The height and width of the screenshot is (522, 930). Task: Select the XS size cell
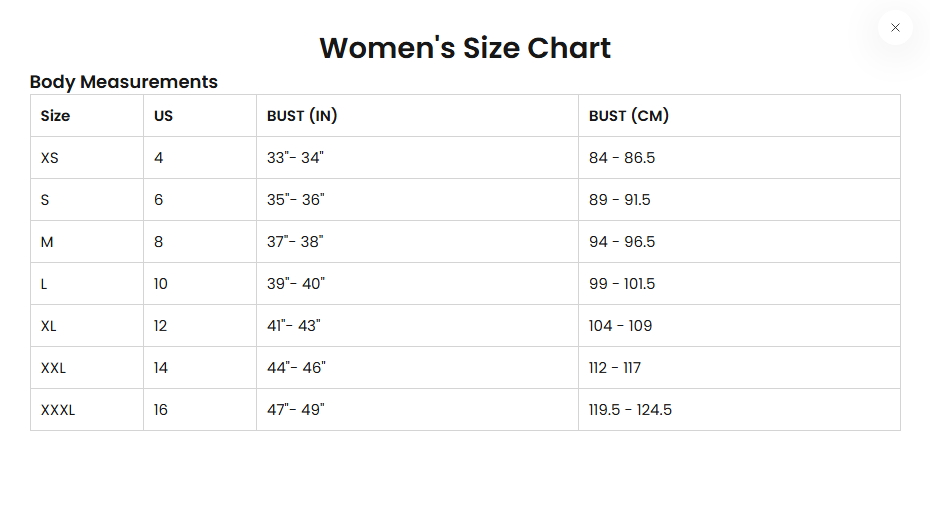tap(50, 158)
